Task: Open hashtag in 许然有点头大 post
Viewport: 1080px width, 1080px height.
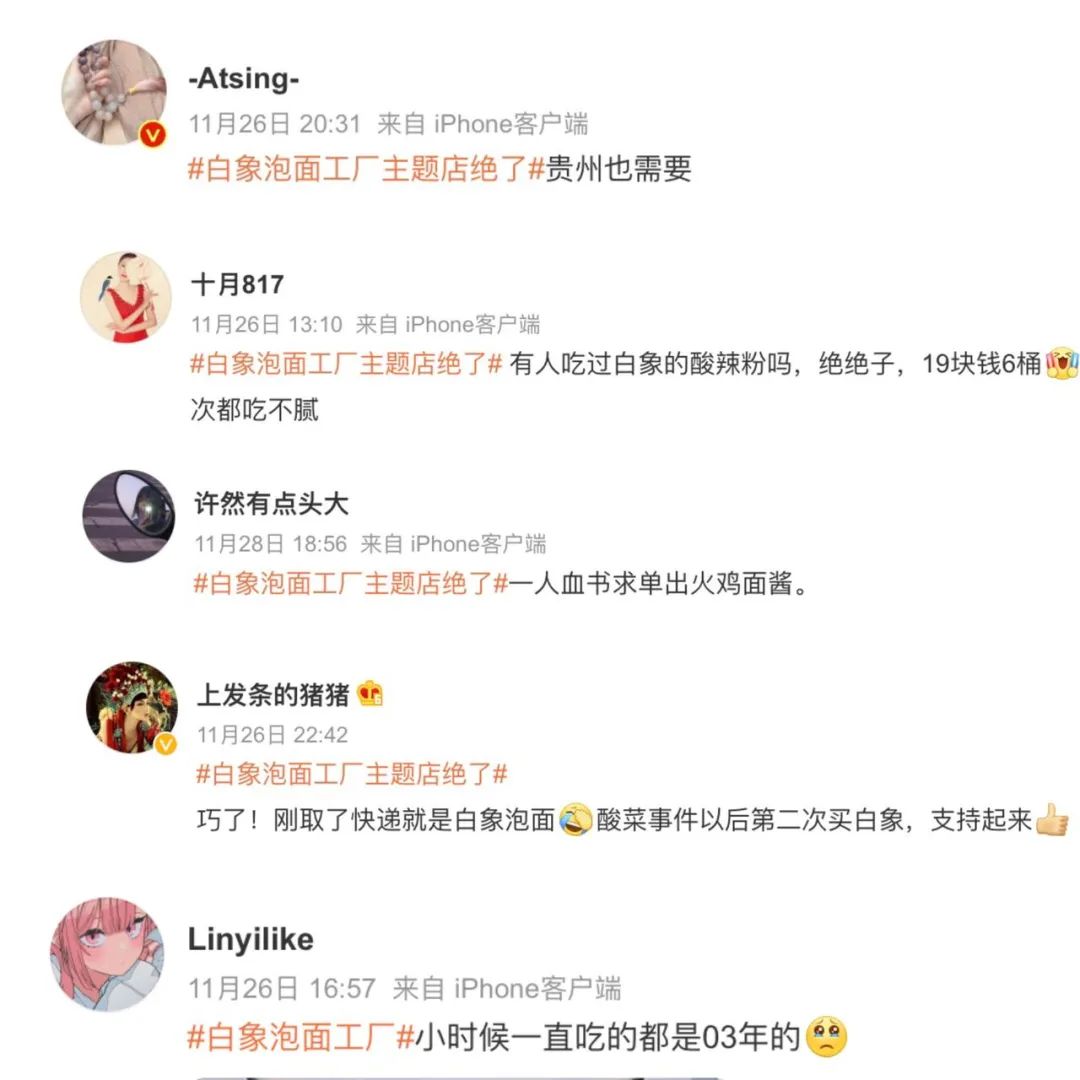Action: click(x=351, y=583)
